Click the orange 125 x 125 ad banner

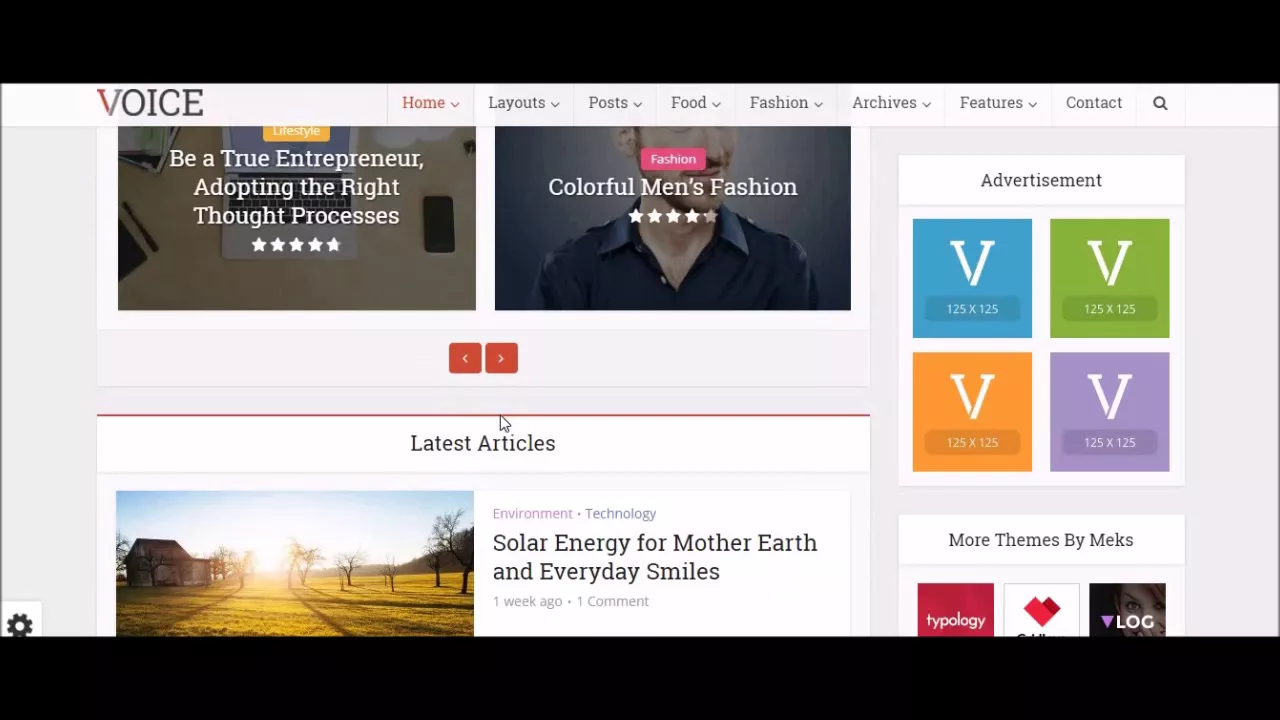coord(972,412)
